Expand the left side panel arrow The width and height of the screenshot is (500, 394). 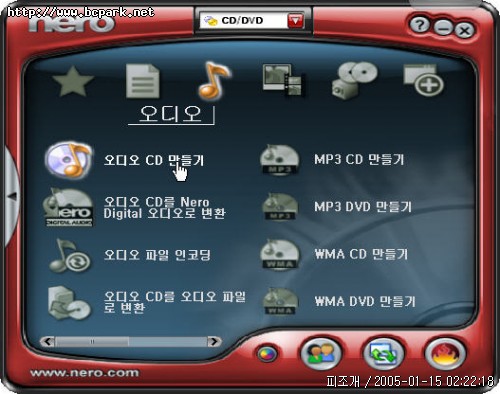(12, 196)
